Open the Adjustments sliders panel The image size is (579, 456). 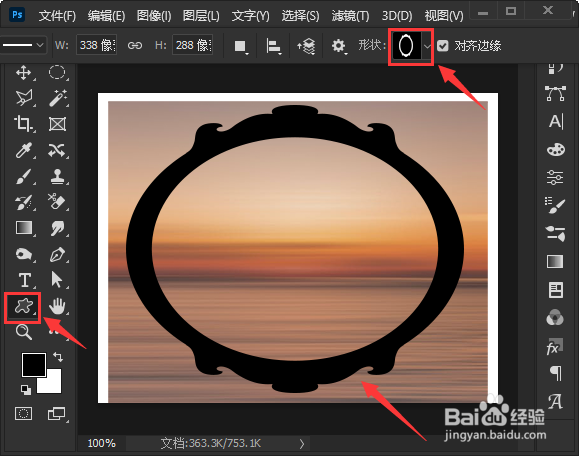click(555, 178)
